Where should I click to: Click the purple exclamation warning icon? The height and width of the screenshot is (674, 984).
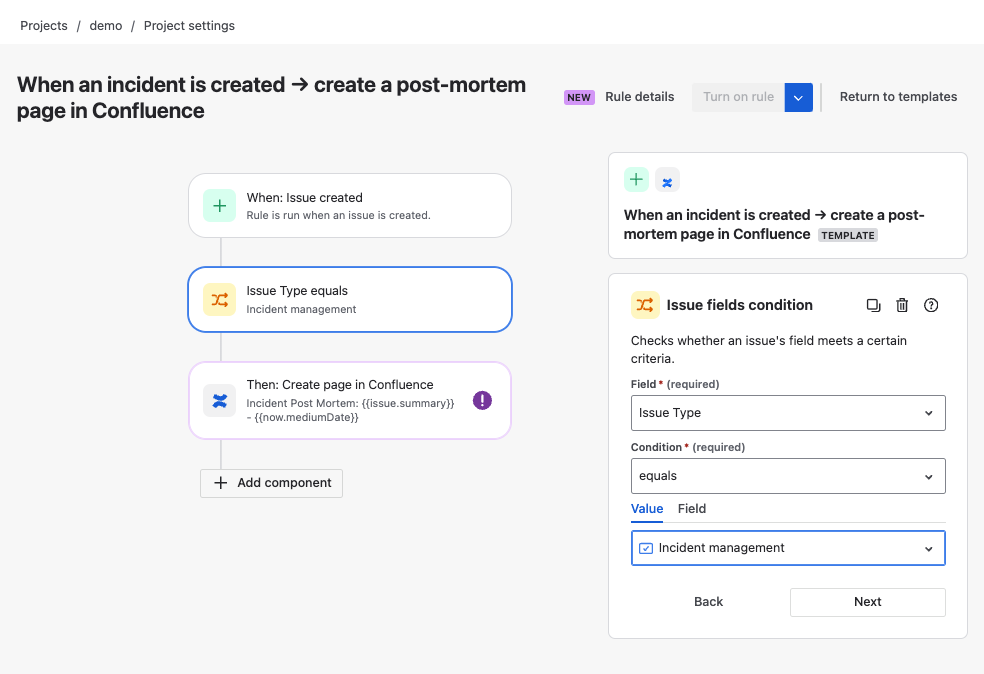(x=482, y=400)
